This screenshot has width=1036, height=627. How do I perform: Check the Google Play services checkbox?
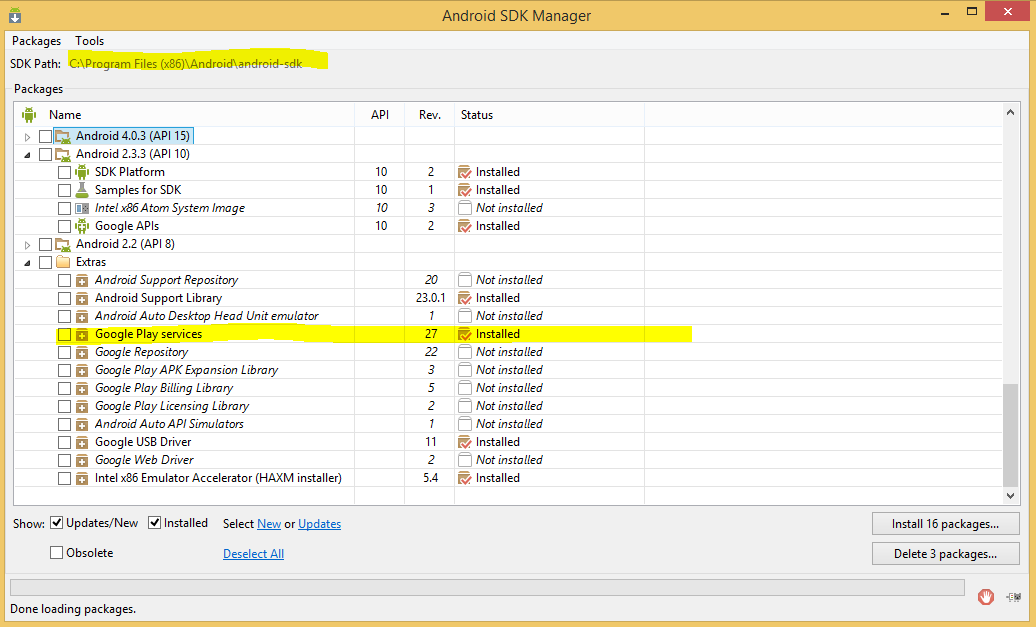click(x=64, y=334)
